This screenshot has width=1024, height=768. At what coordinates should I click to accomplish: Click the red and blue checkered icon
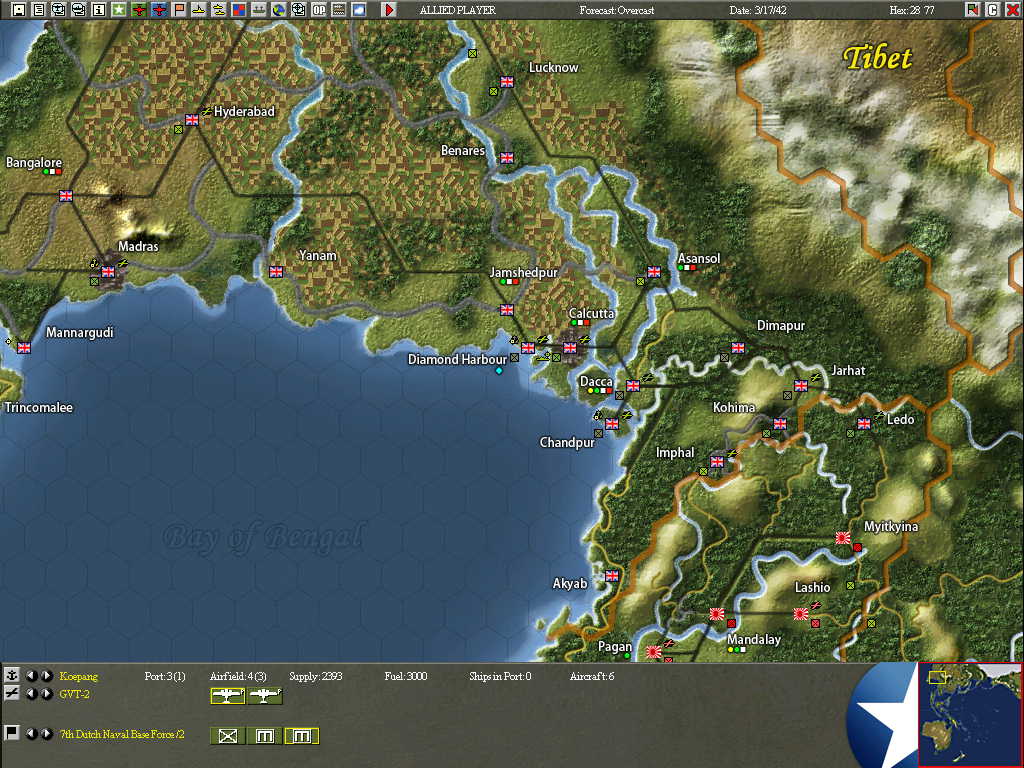[x=238, y=9]
